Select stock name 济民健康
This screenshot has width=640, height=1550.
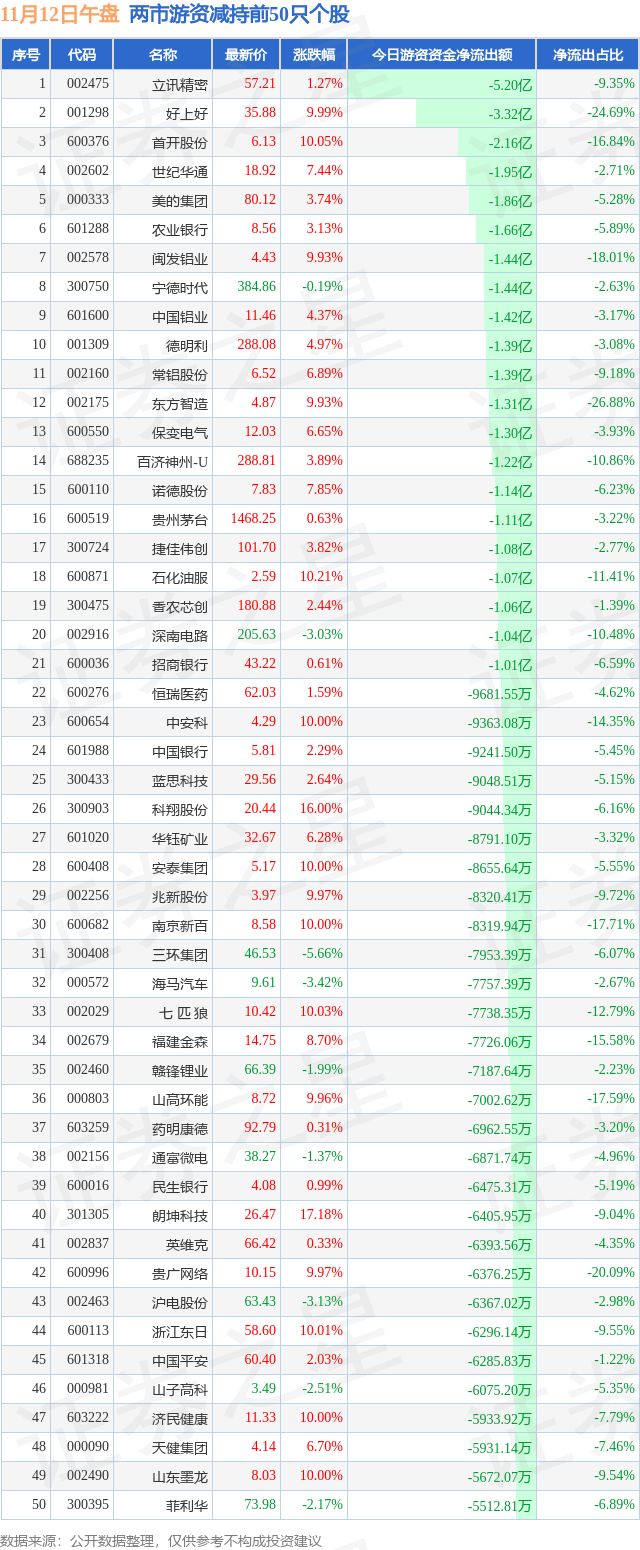coord(180,1419)
